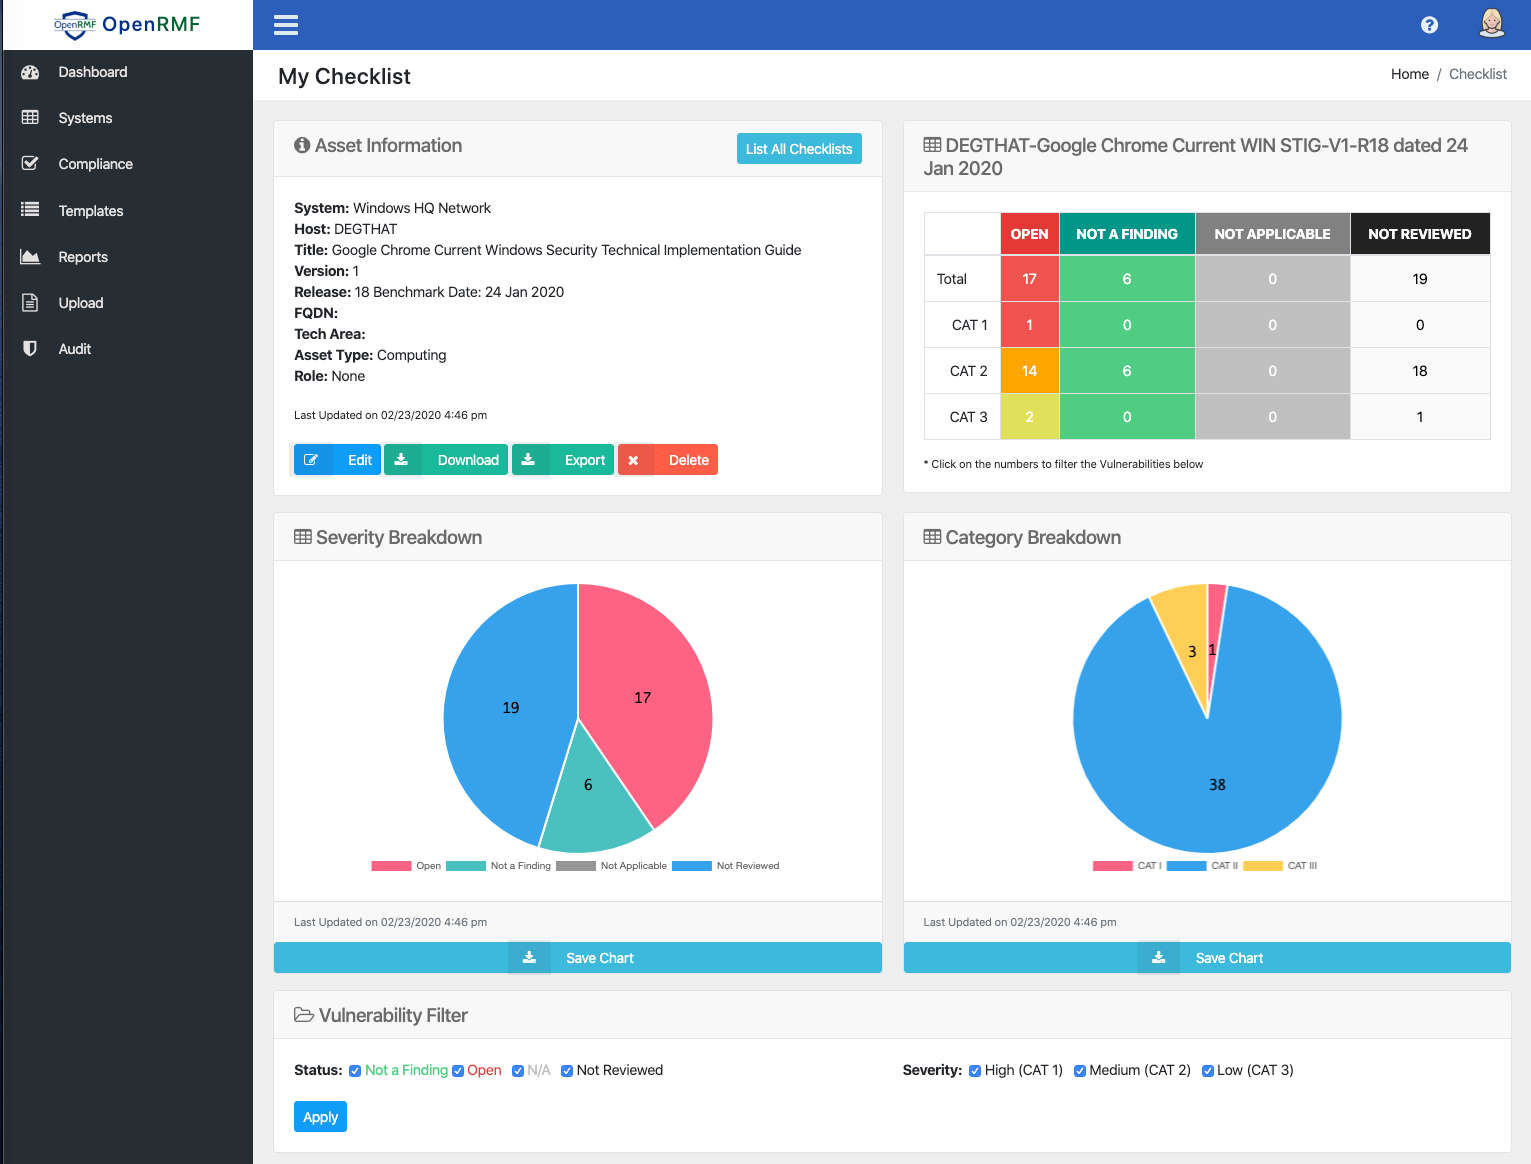Uncheck the Not a Finding status checkbox
The width and height of the screenshot is (1531, 1164).
pyautogui.click(x=355, y=1071)
